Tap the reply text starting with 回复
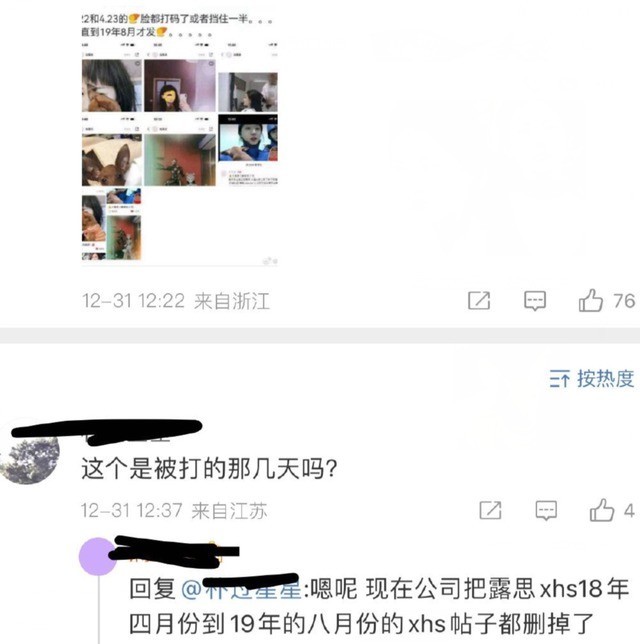This screenshot has height=644, width=640. (x=379, y=606)
